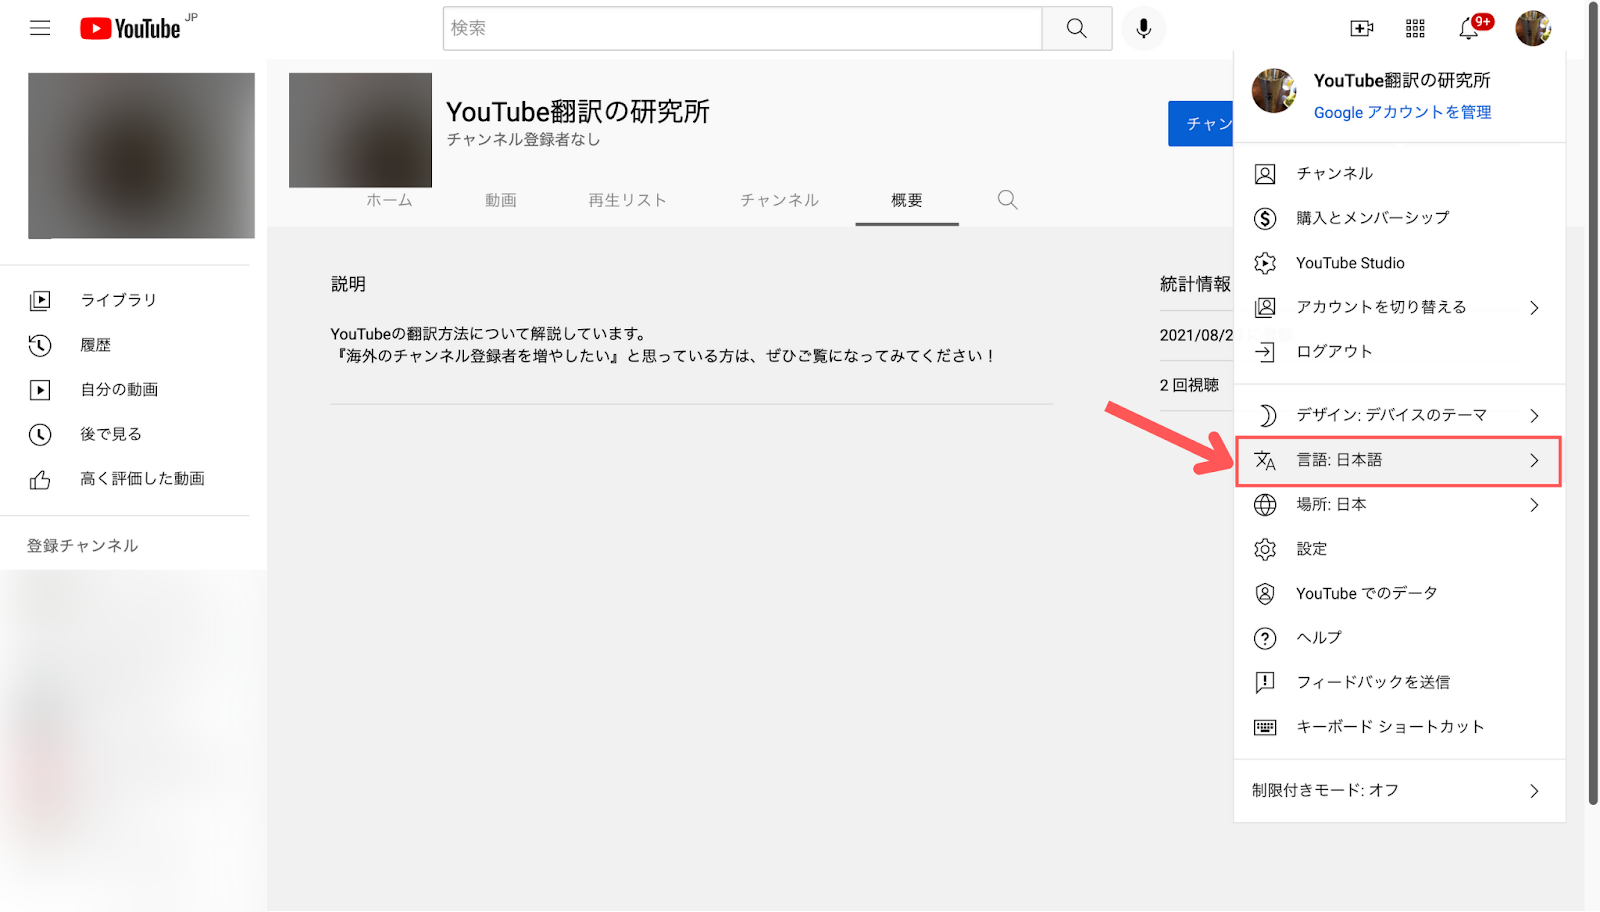Open Google アカウントを管理 link

coord(1402,112)
